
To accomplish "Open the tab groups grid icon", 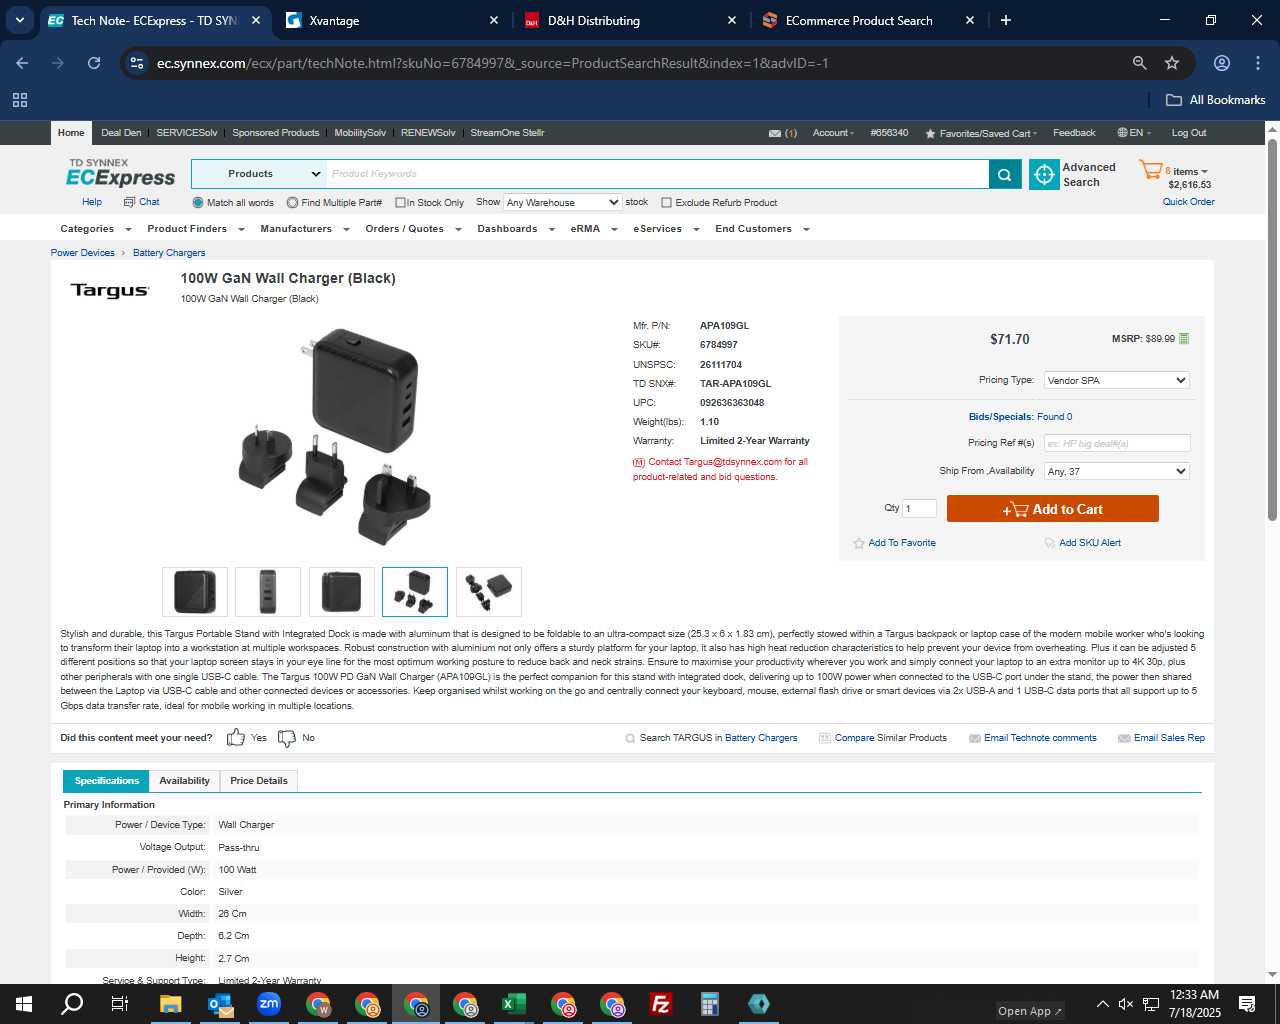I will click(20, 100).
